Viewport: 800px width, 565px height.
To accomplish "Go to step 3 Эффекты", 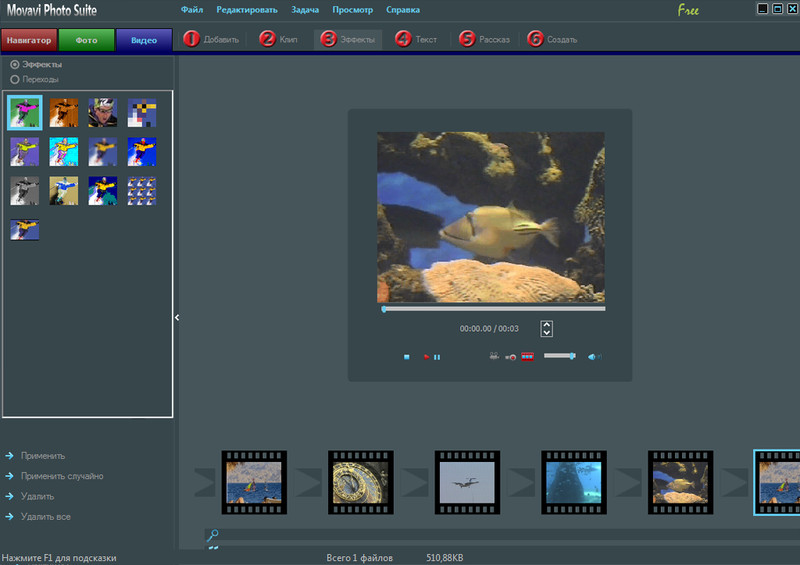I will pyautogui.click(x=347, y=39).
